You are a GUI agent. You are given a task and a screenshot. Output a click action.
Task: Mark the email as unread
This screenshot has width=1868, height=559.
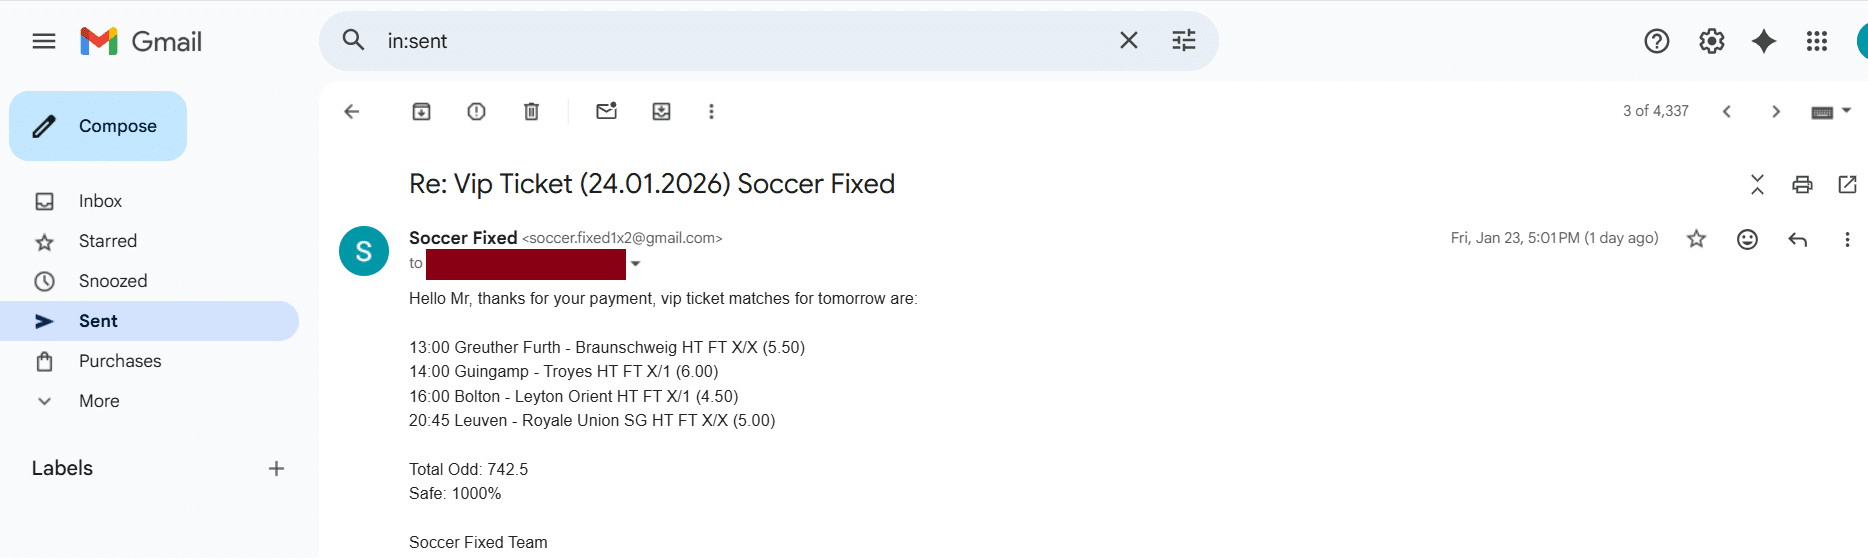point(606,112)
